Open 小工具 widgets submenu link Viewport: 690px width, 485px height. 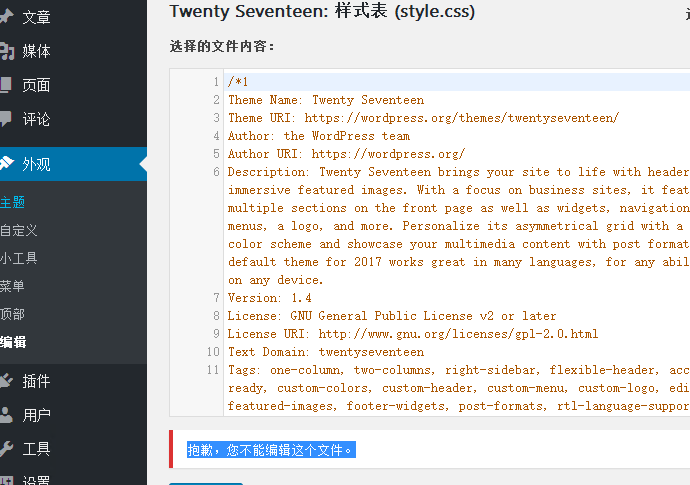18,258
